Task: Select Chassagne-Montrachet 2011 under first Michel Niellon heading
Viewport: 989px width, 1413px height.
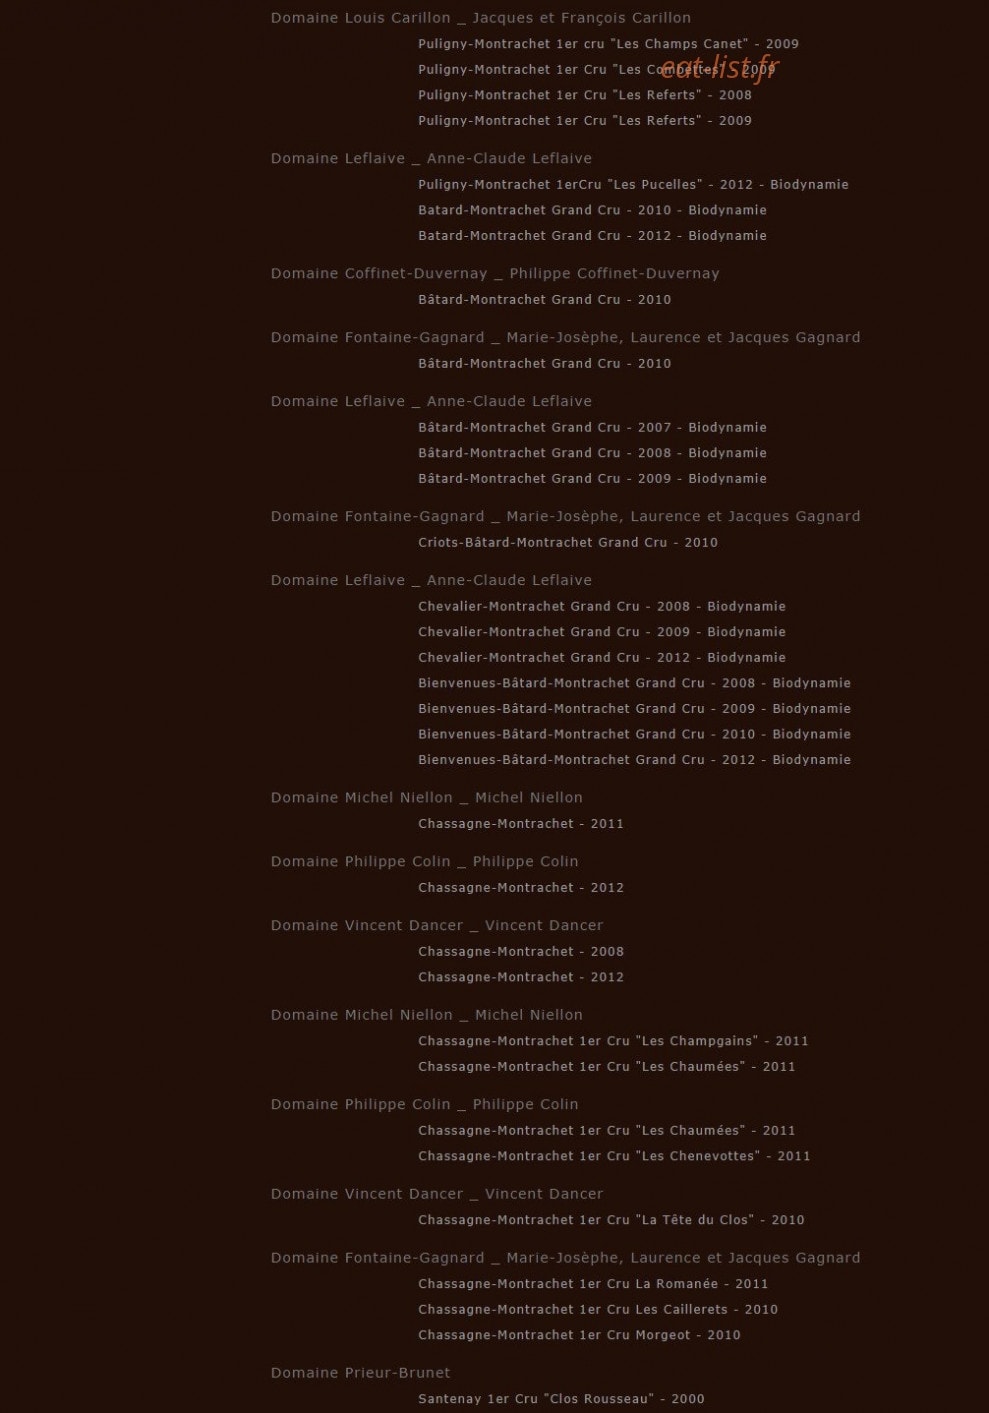Action: [521, 824]
